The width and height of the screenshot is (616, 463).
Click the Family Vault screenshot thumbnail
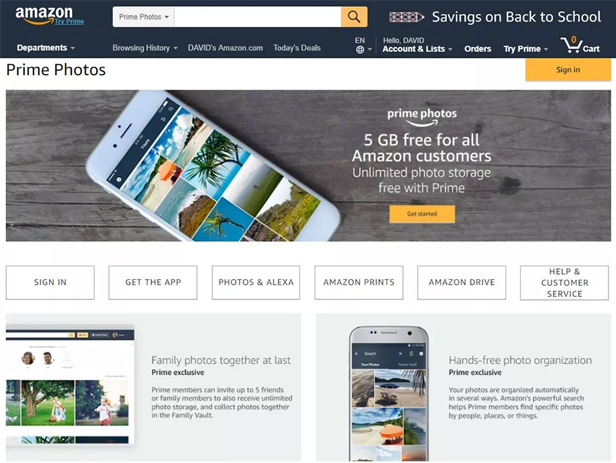click(70, 385)
